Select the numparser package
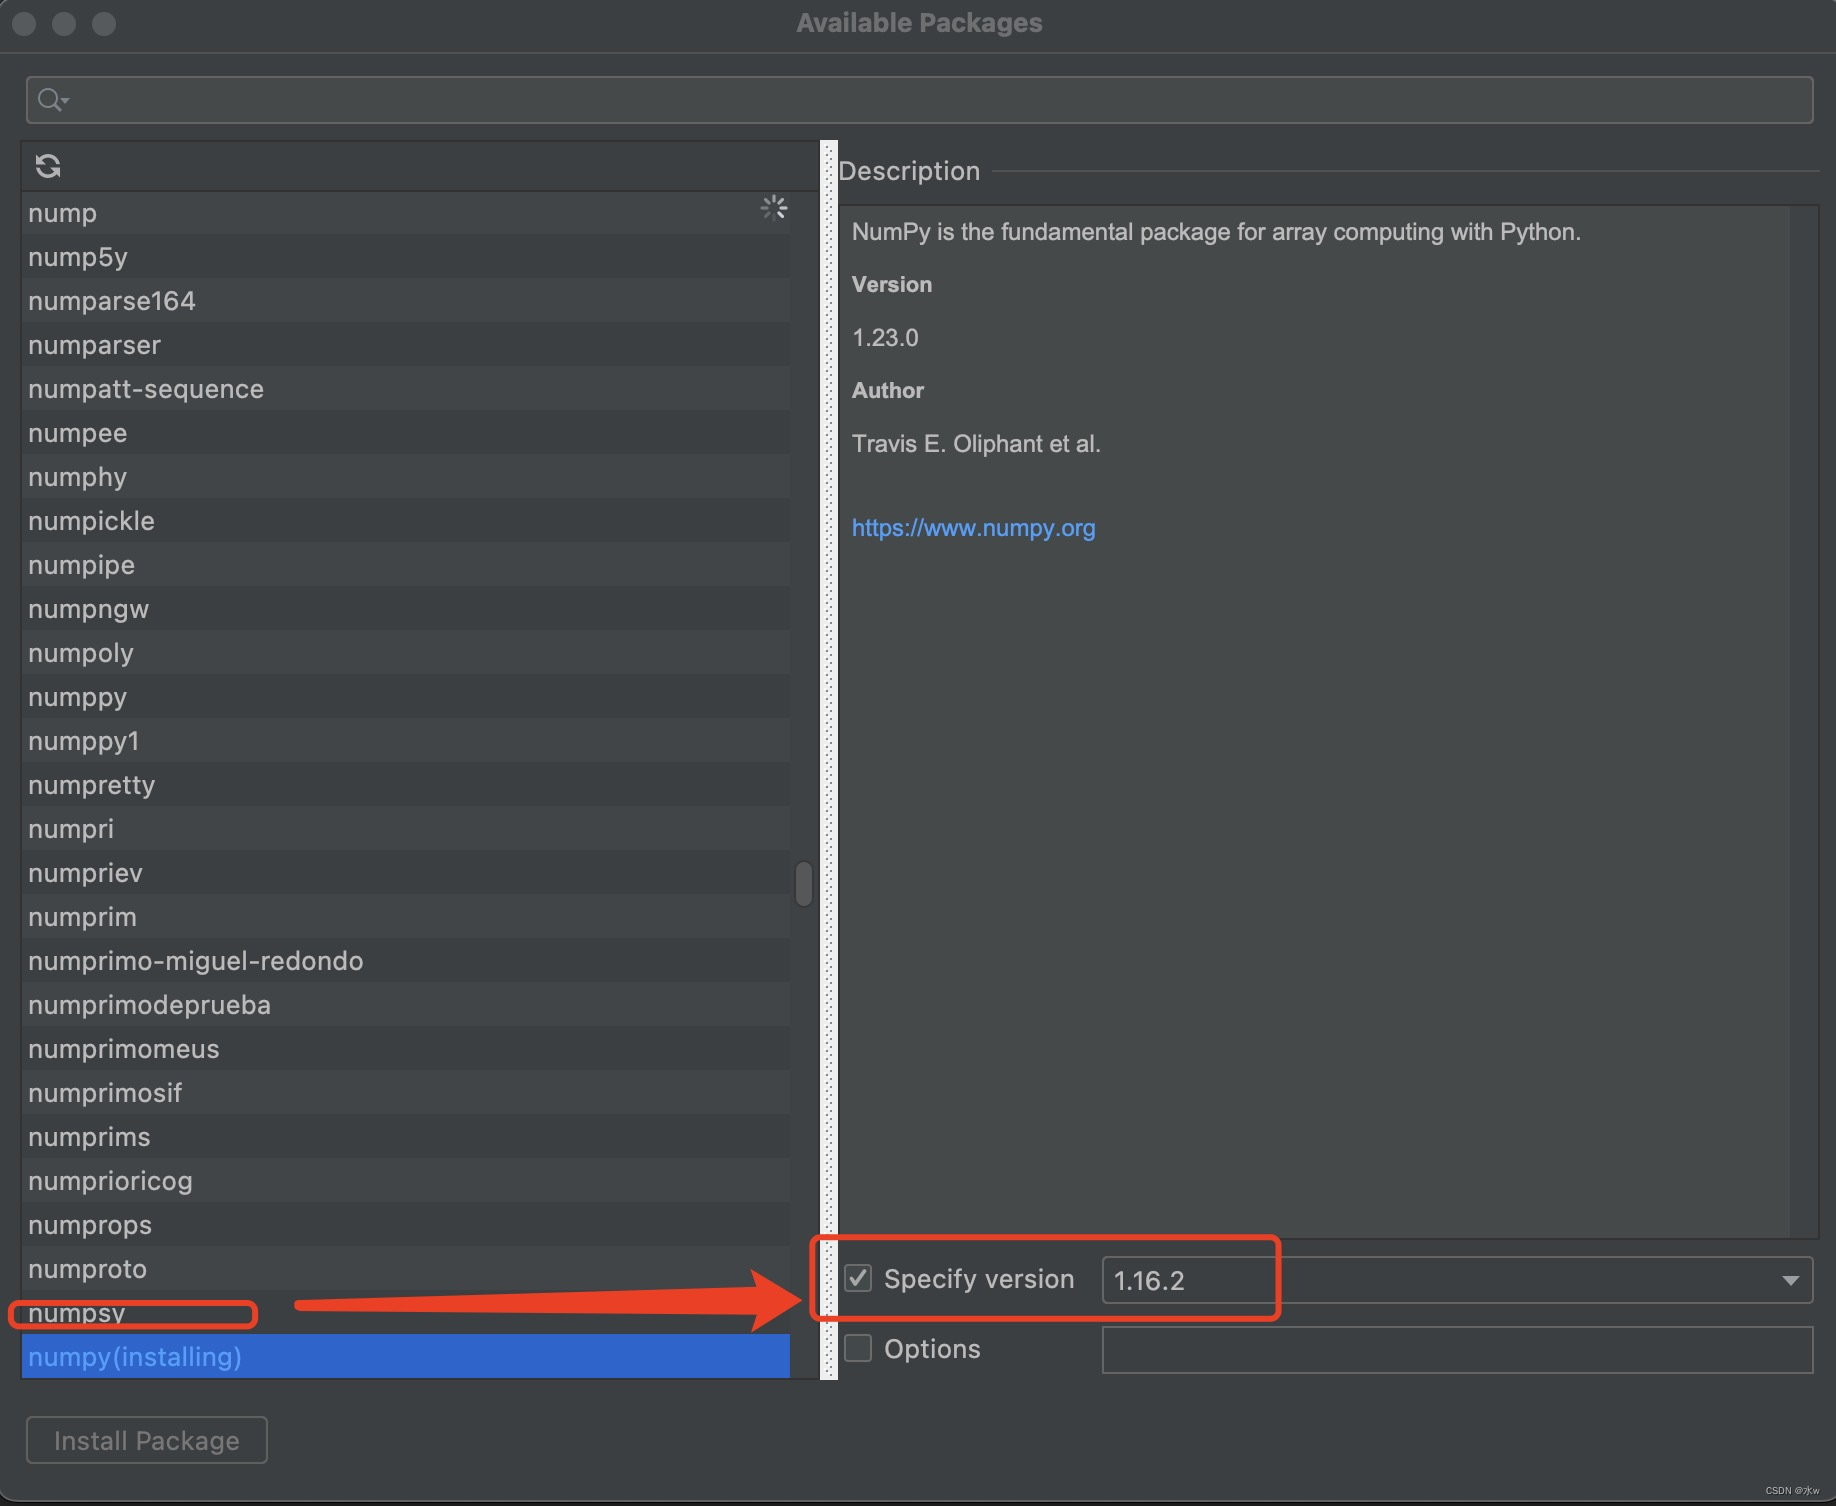 [x=405, y=345]
